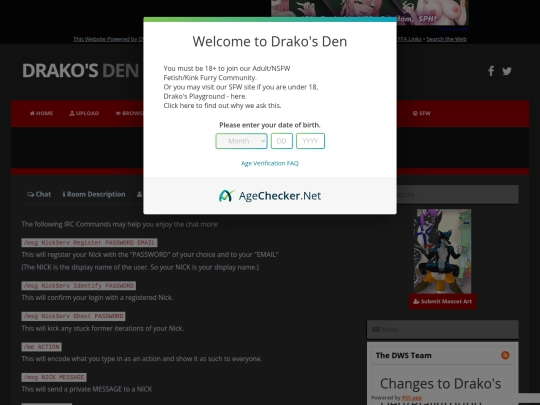Click the FFA Links link at top
The height and width of the screenshot is (405, 540).
(409, 39)
